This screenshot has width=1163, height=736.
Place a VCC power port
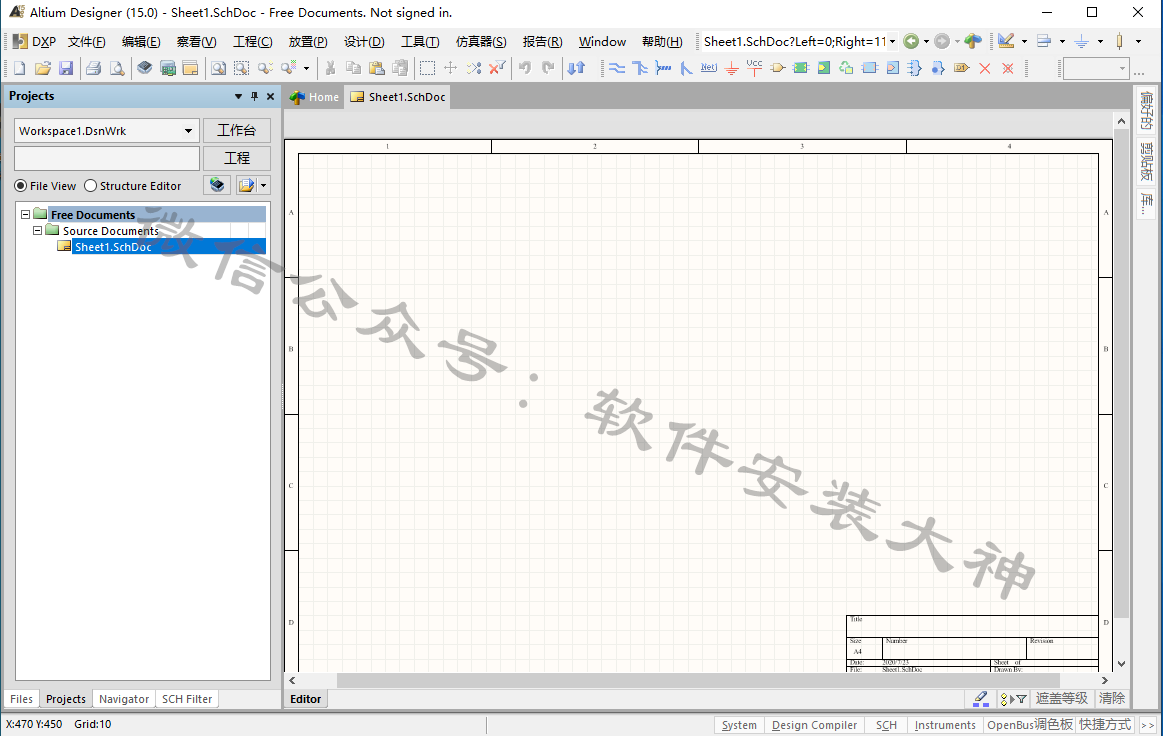(754, 68)
